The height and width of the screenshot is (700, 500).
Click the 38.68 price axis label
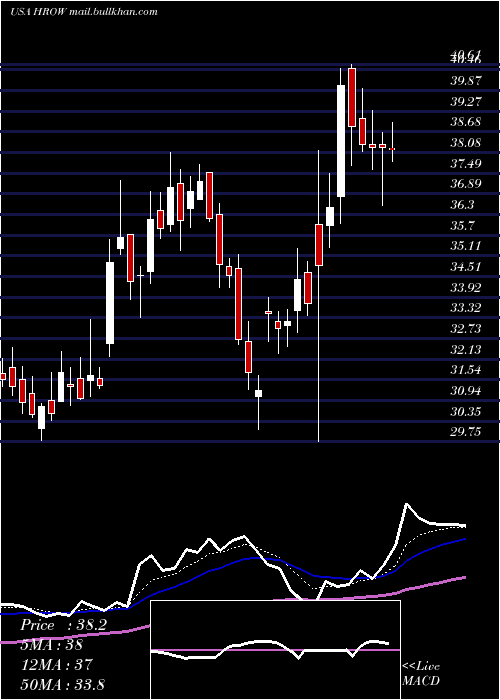click(466, 122)
